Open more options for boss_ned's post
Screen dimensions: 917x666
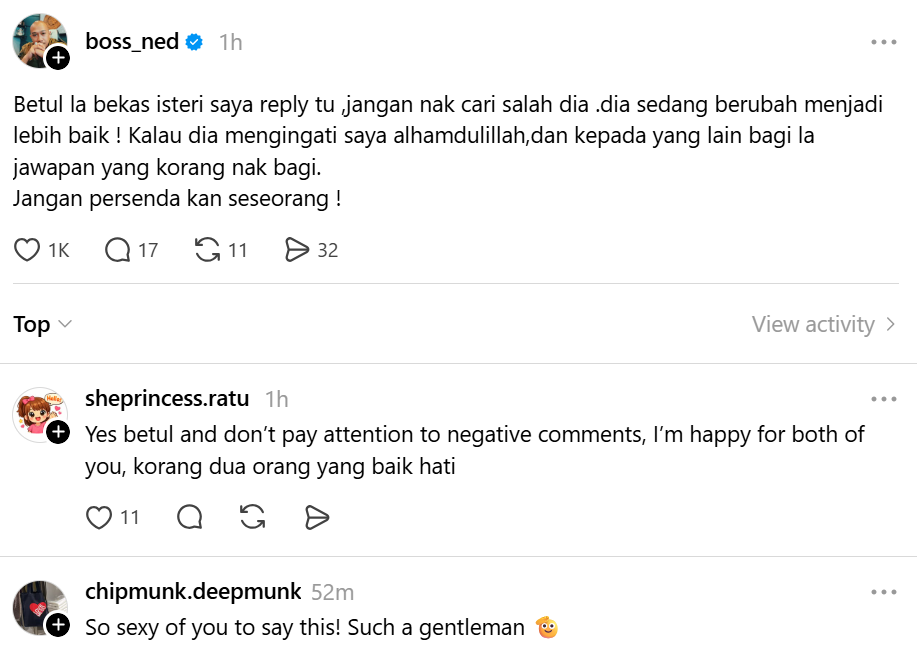[x=883, y=42]
